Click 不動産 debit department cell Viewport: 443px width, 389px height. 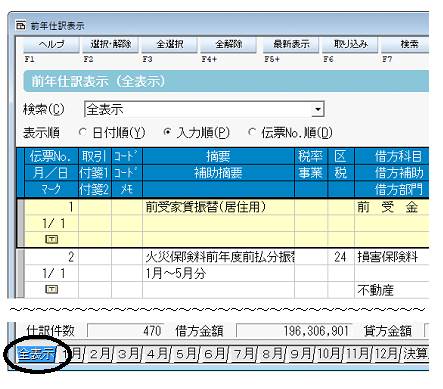[392, 290]
